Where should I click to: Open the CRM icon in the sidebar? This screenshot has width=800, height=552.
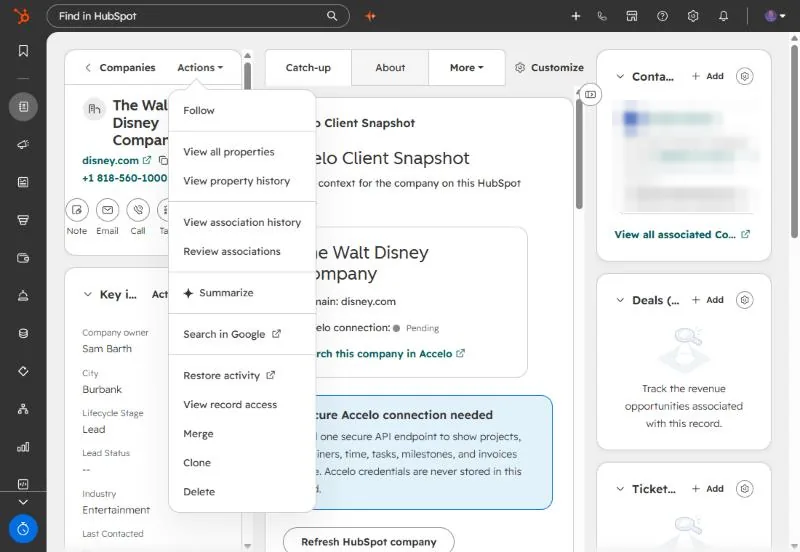(23, 107)
